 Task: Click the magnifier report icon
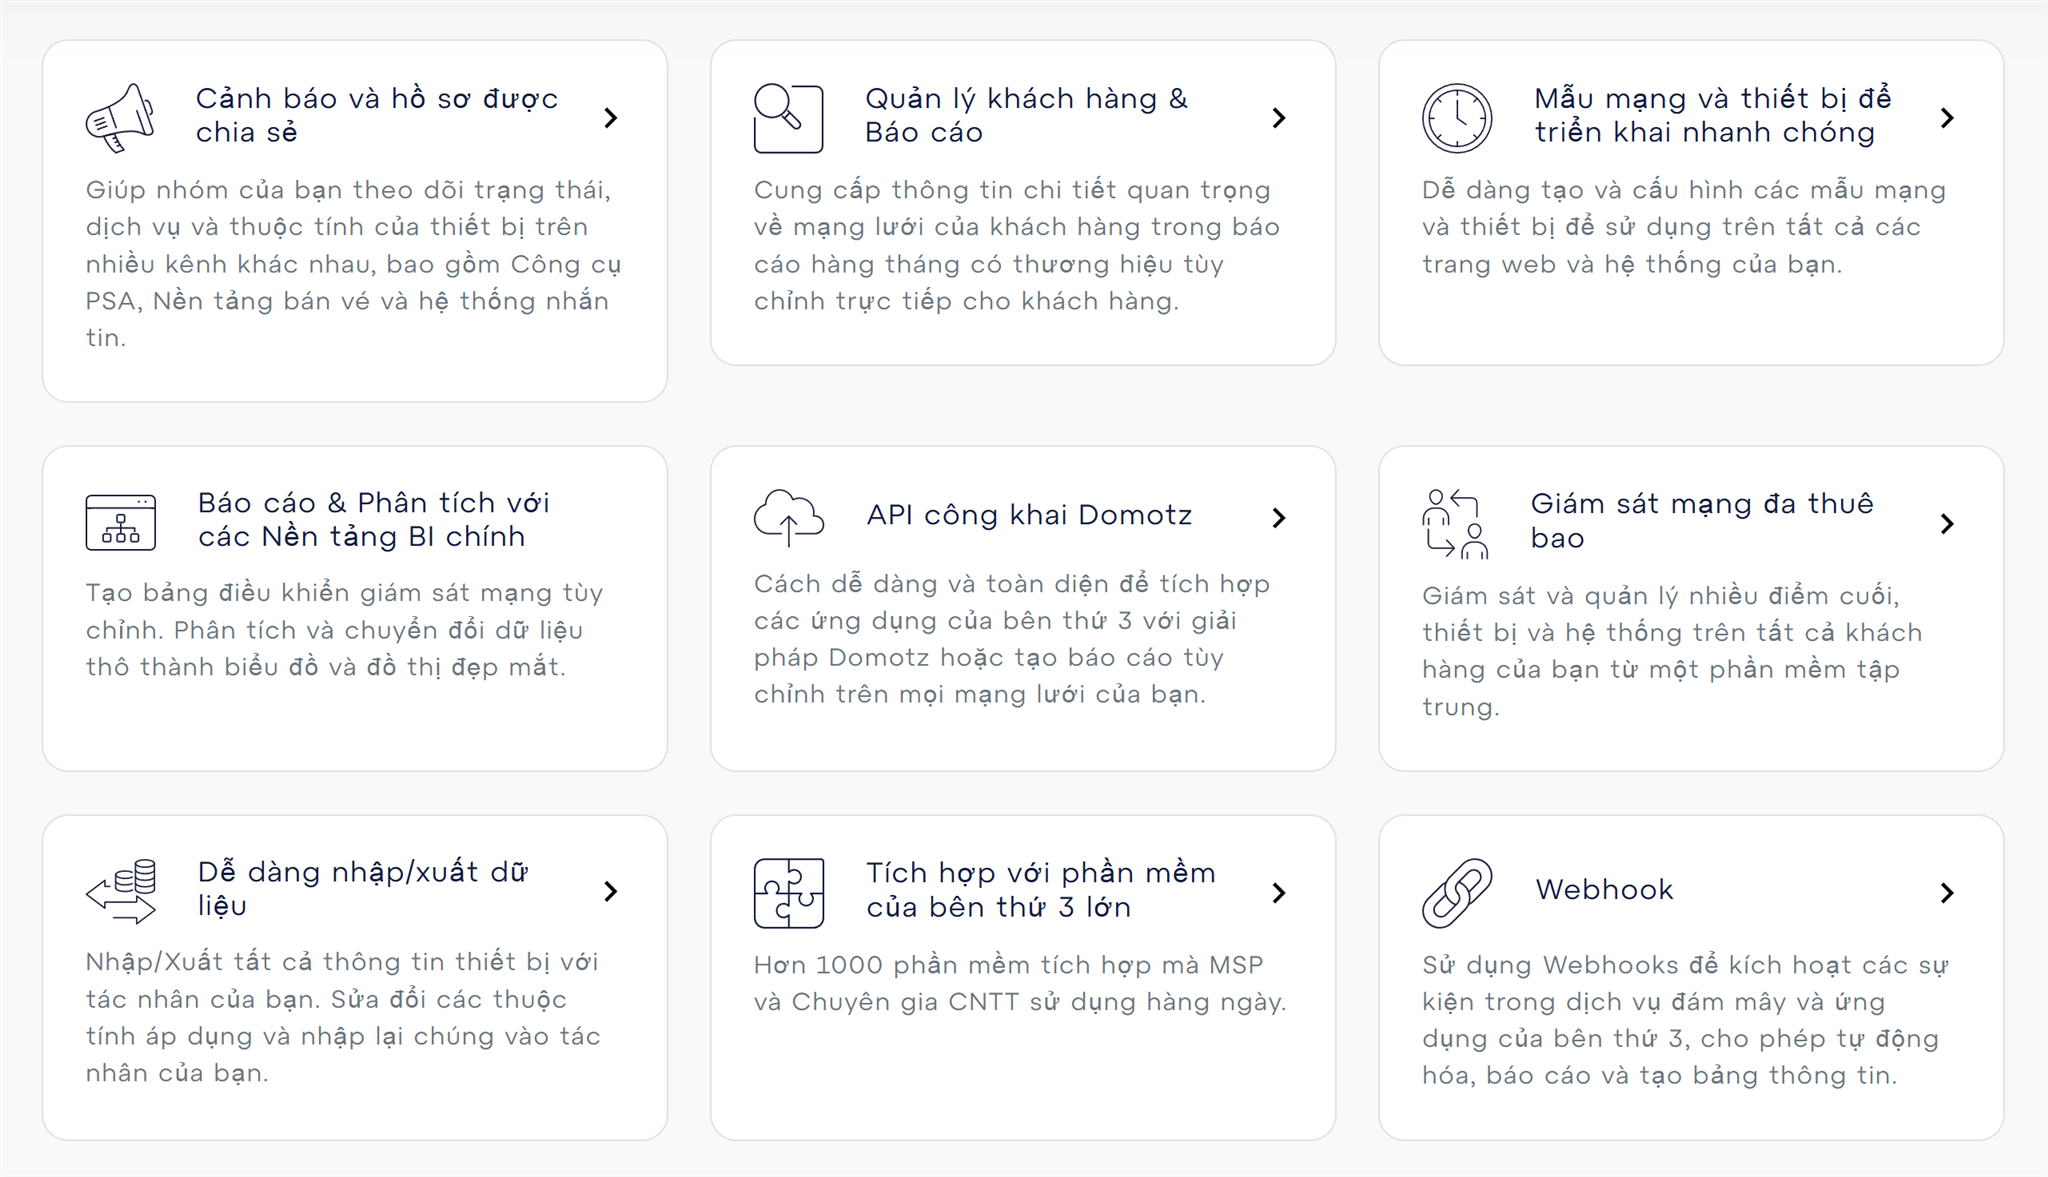point(788,118)
